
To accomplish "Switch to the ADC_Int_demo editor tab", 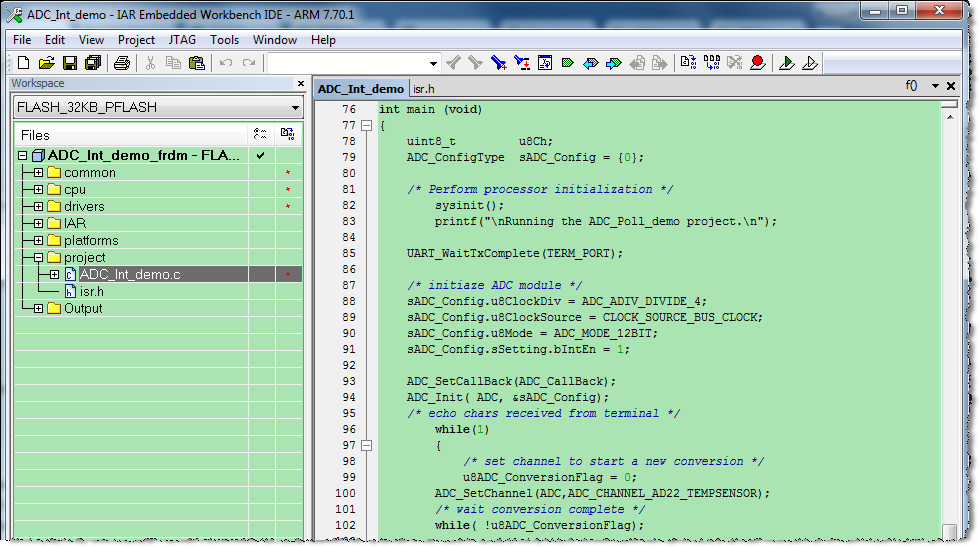I will 361,89.
